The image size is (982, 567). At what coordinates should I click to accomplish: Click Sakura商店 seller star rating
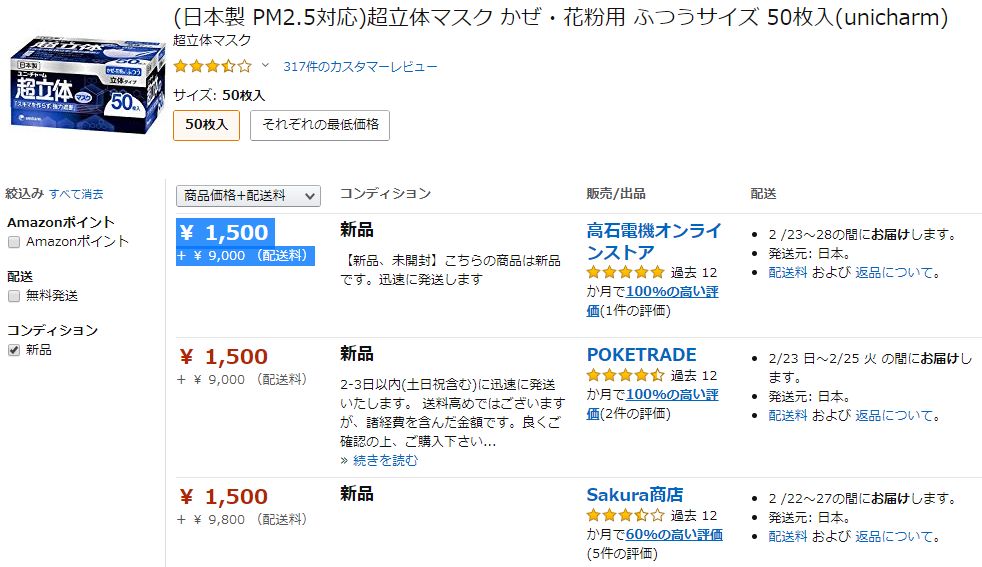[x=625, y=516]
